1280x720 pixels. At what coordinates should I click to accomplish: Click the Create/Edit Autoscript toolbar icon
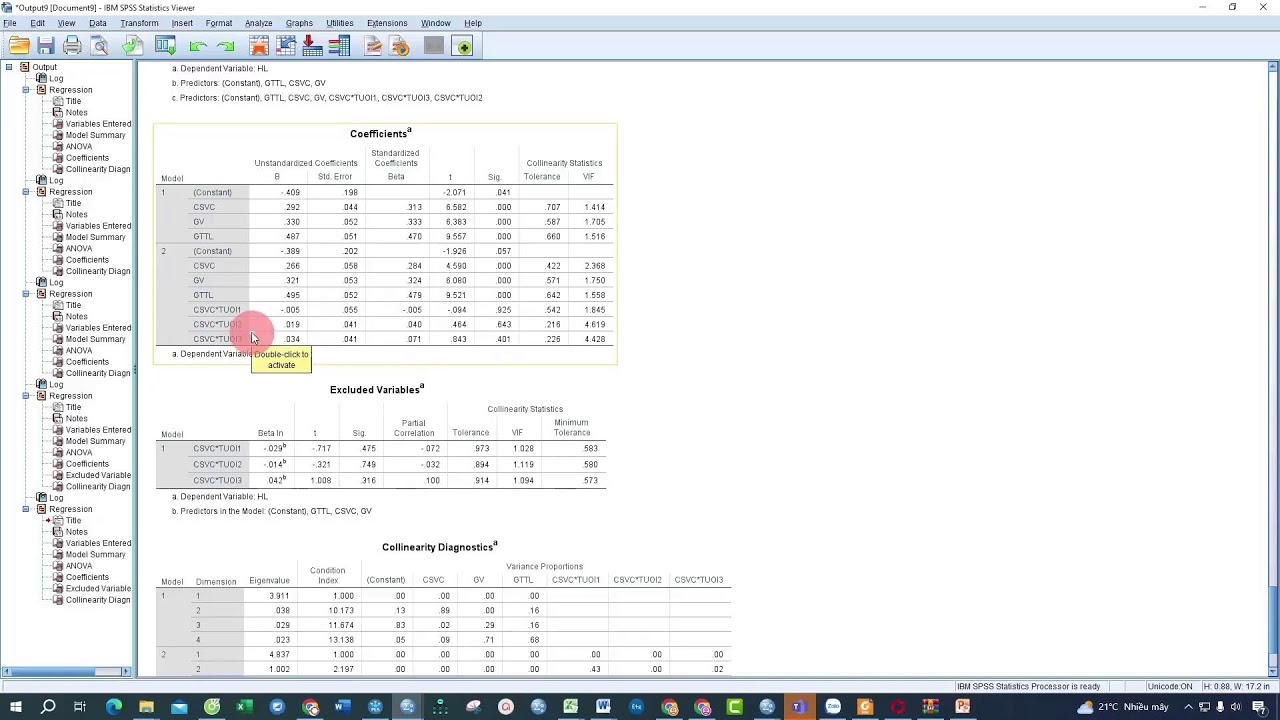tap(373, 46)
